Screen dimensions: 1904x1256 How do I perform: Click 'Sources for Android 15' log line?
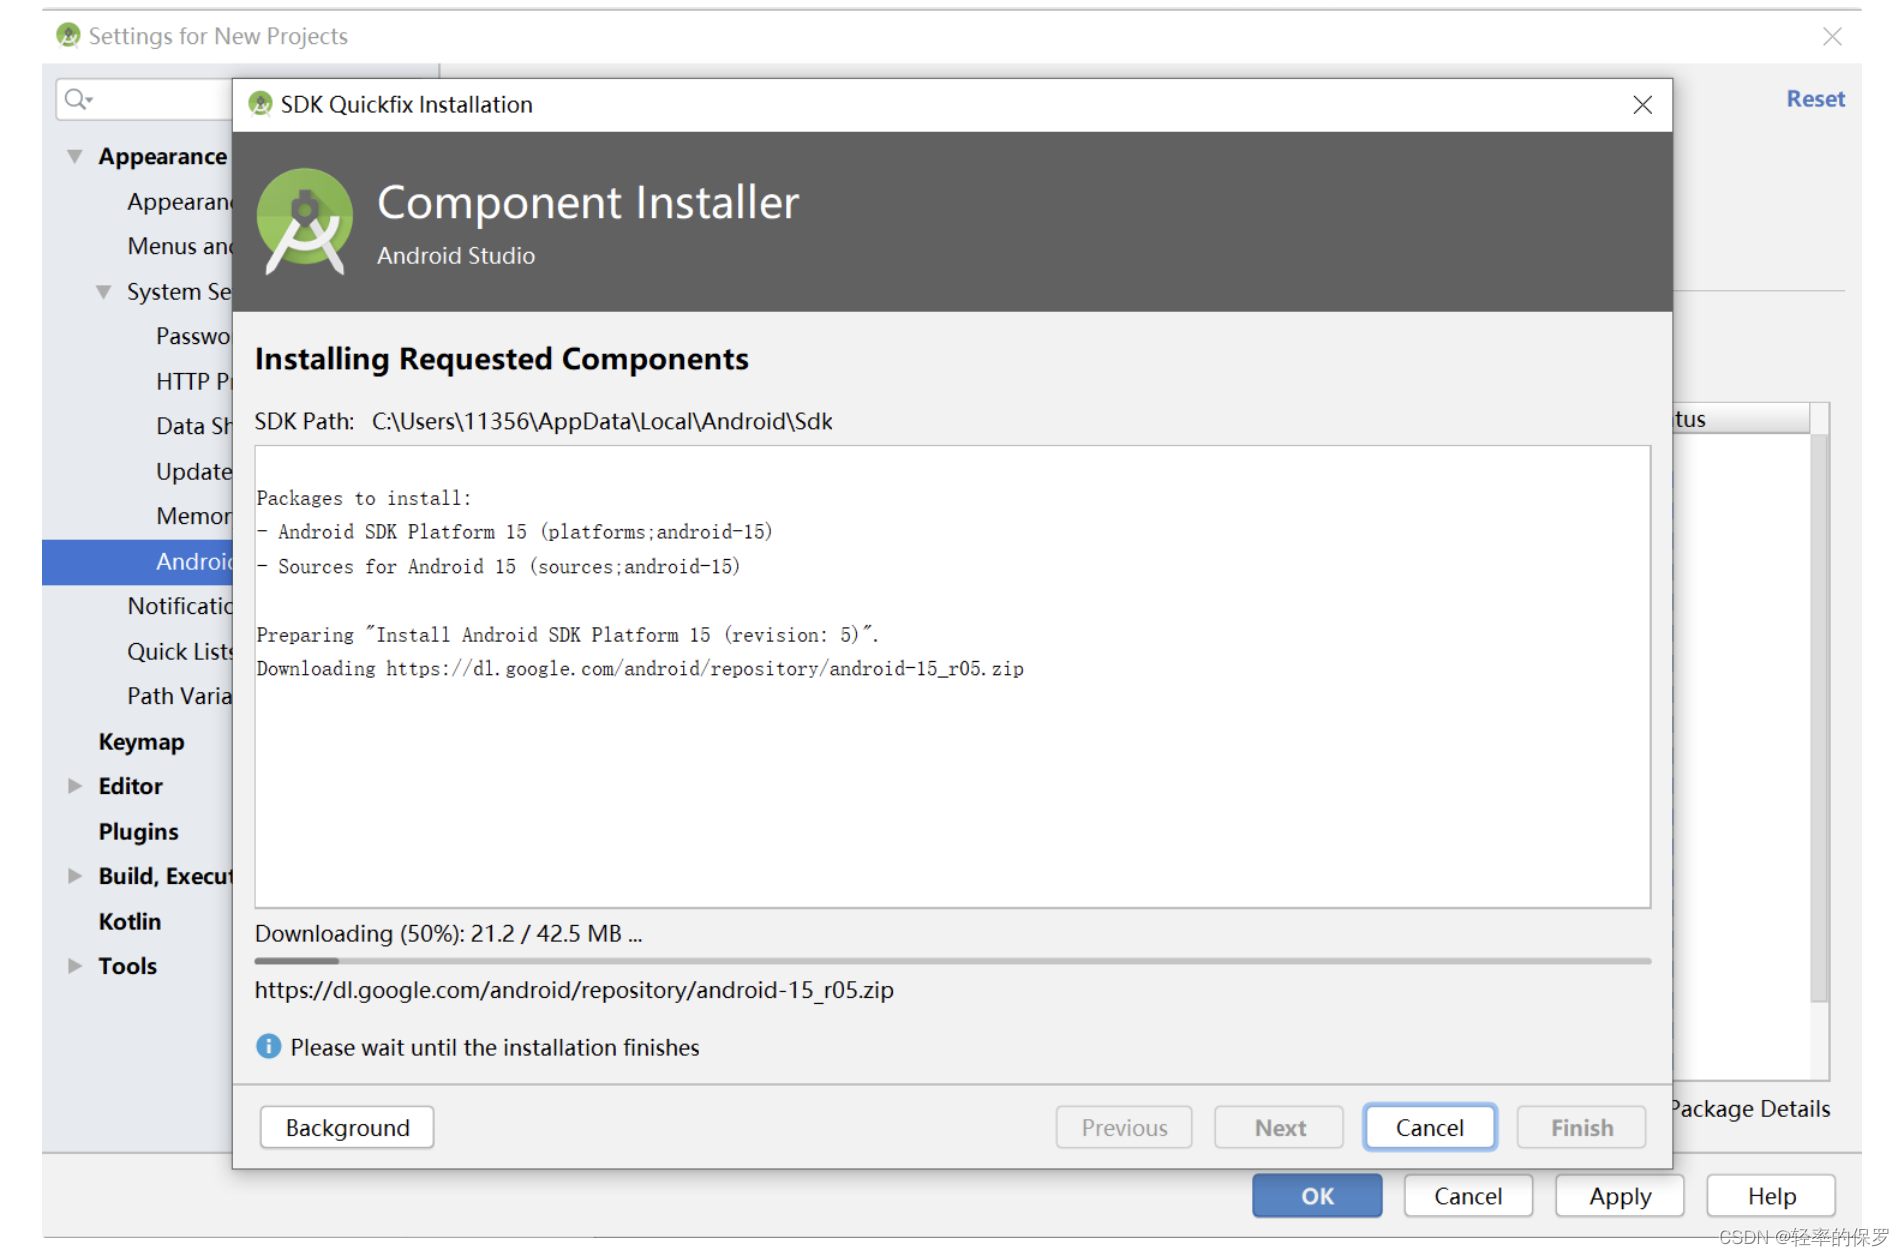tap(498, 567)
